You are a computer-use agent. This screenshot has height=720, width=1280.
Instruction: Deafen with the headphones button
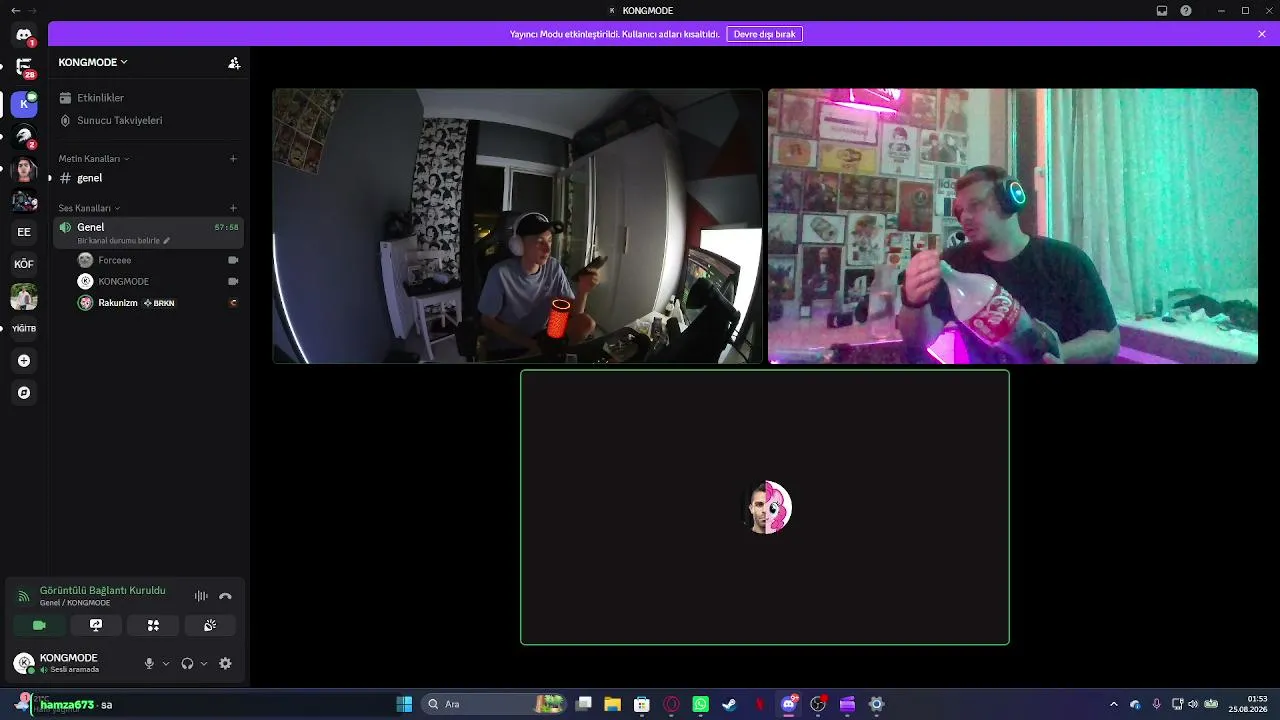point(187,663)
